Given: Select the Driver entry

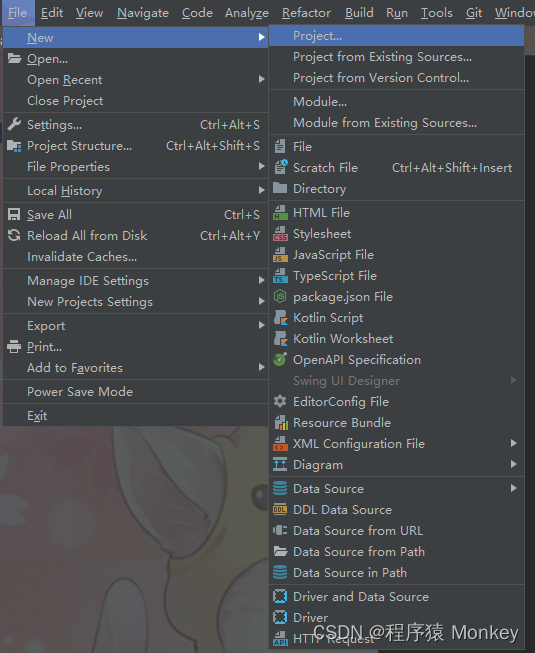Looking at the screenshot, I should coord(396,618).
